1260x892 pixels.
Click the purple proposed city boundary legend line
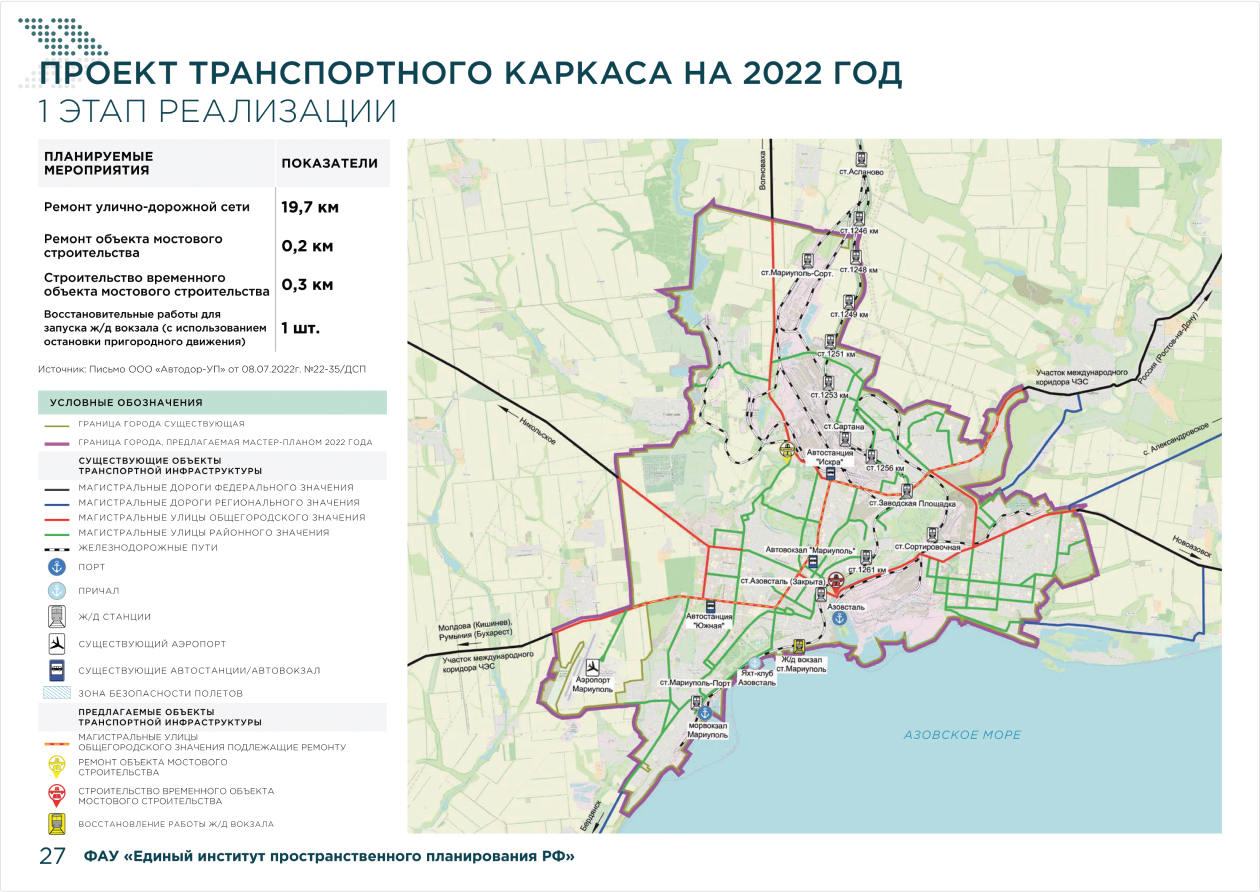click(57, 441)
